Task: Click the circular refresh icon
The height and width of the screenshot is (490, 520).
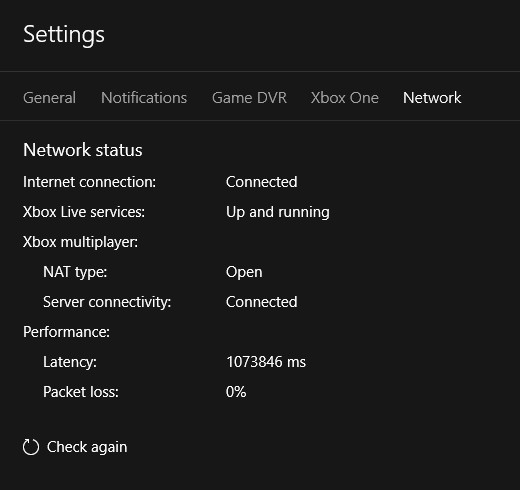Action: coord(31,447)
